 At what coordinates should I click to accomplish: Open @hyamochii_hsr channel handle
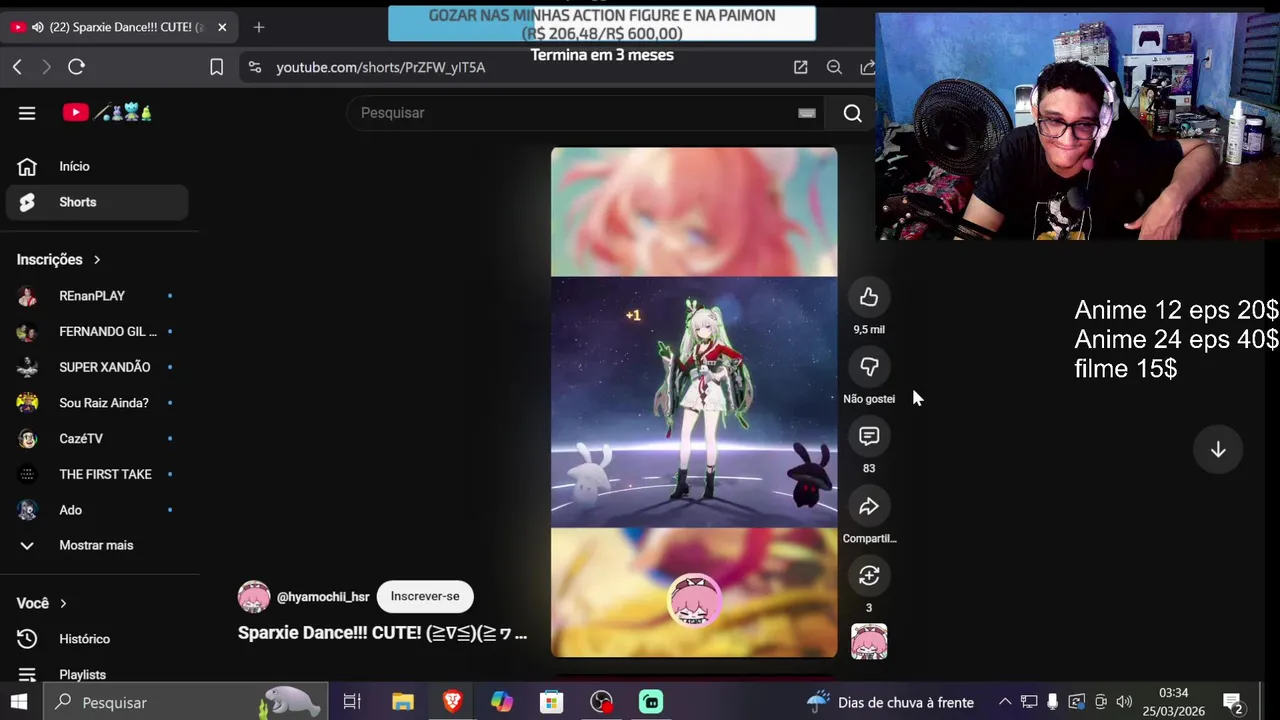pos(323,597)
